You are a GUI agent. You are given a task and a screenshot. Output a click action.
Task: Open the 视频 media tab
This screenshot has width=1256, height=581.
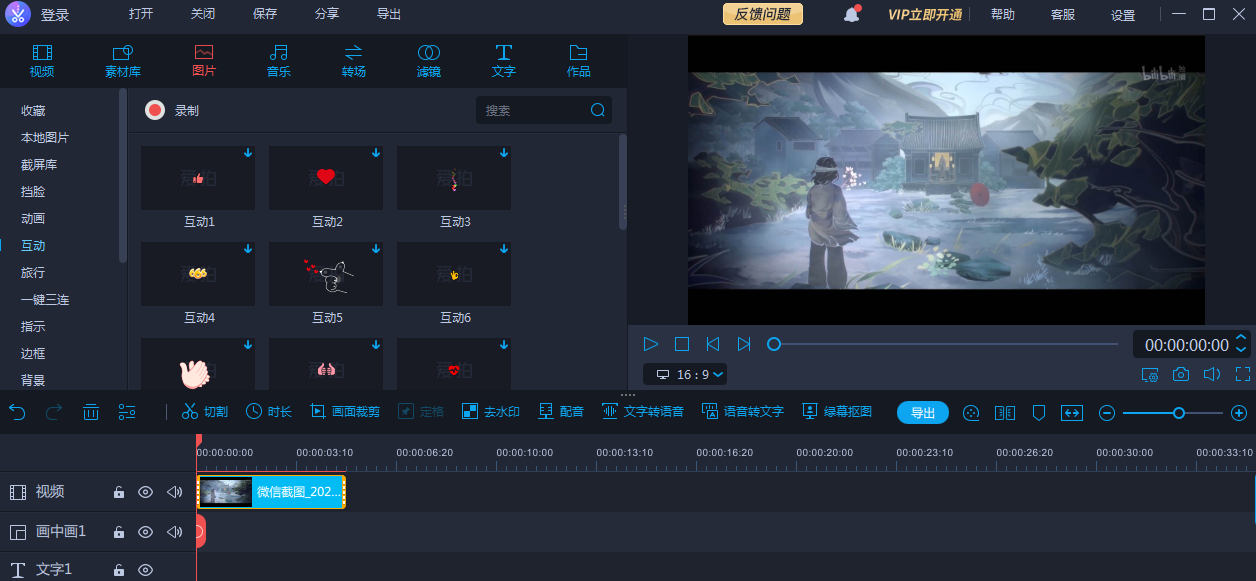tap(41, 60)
